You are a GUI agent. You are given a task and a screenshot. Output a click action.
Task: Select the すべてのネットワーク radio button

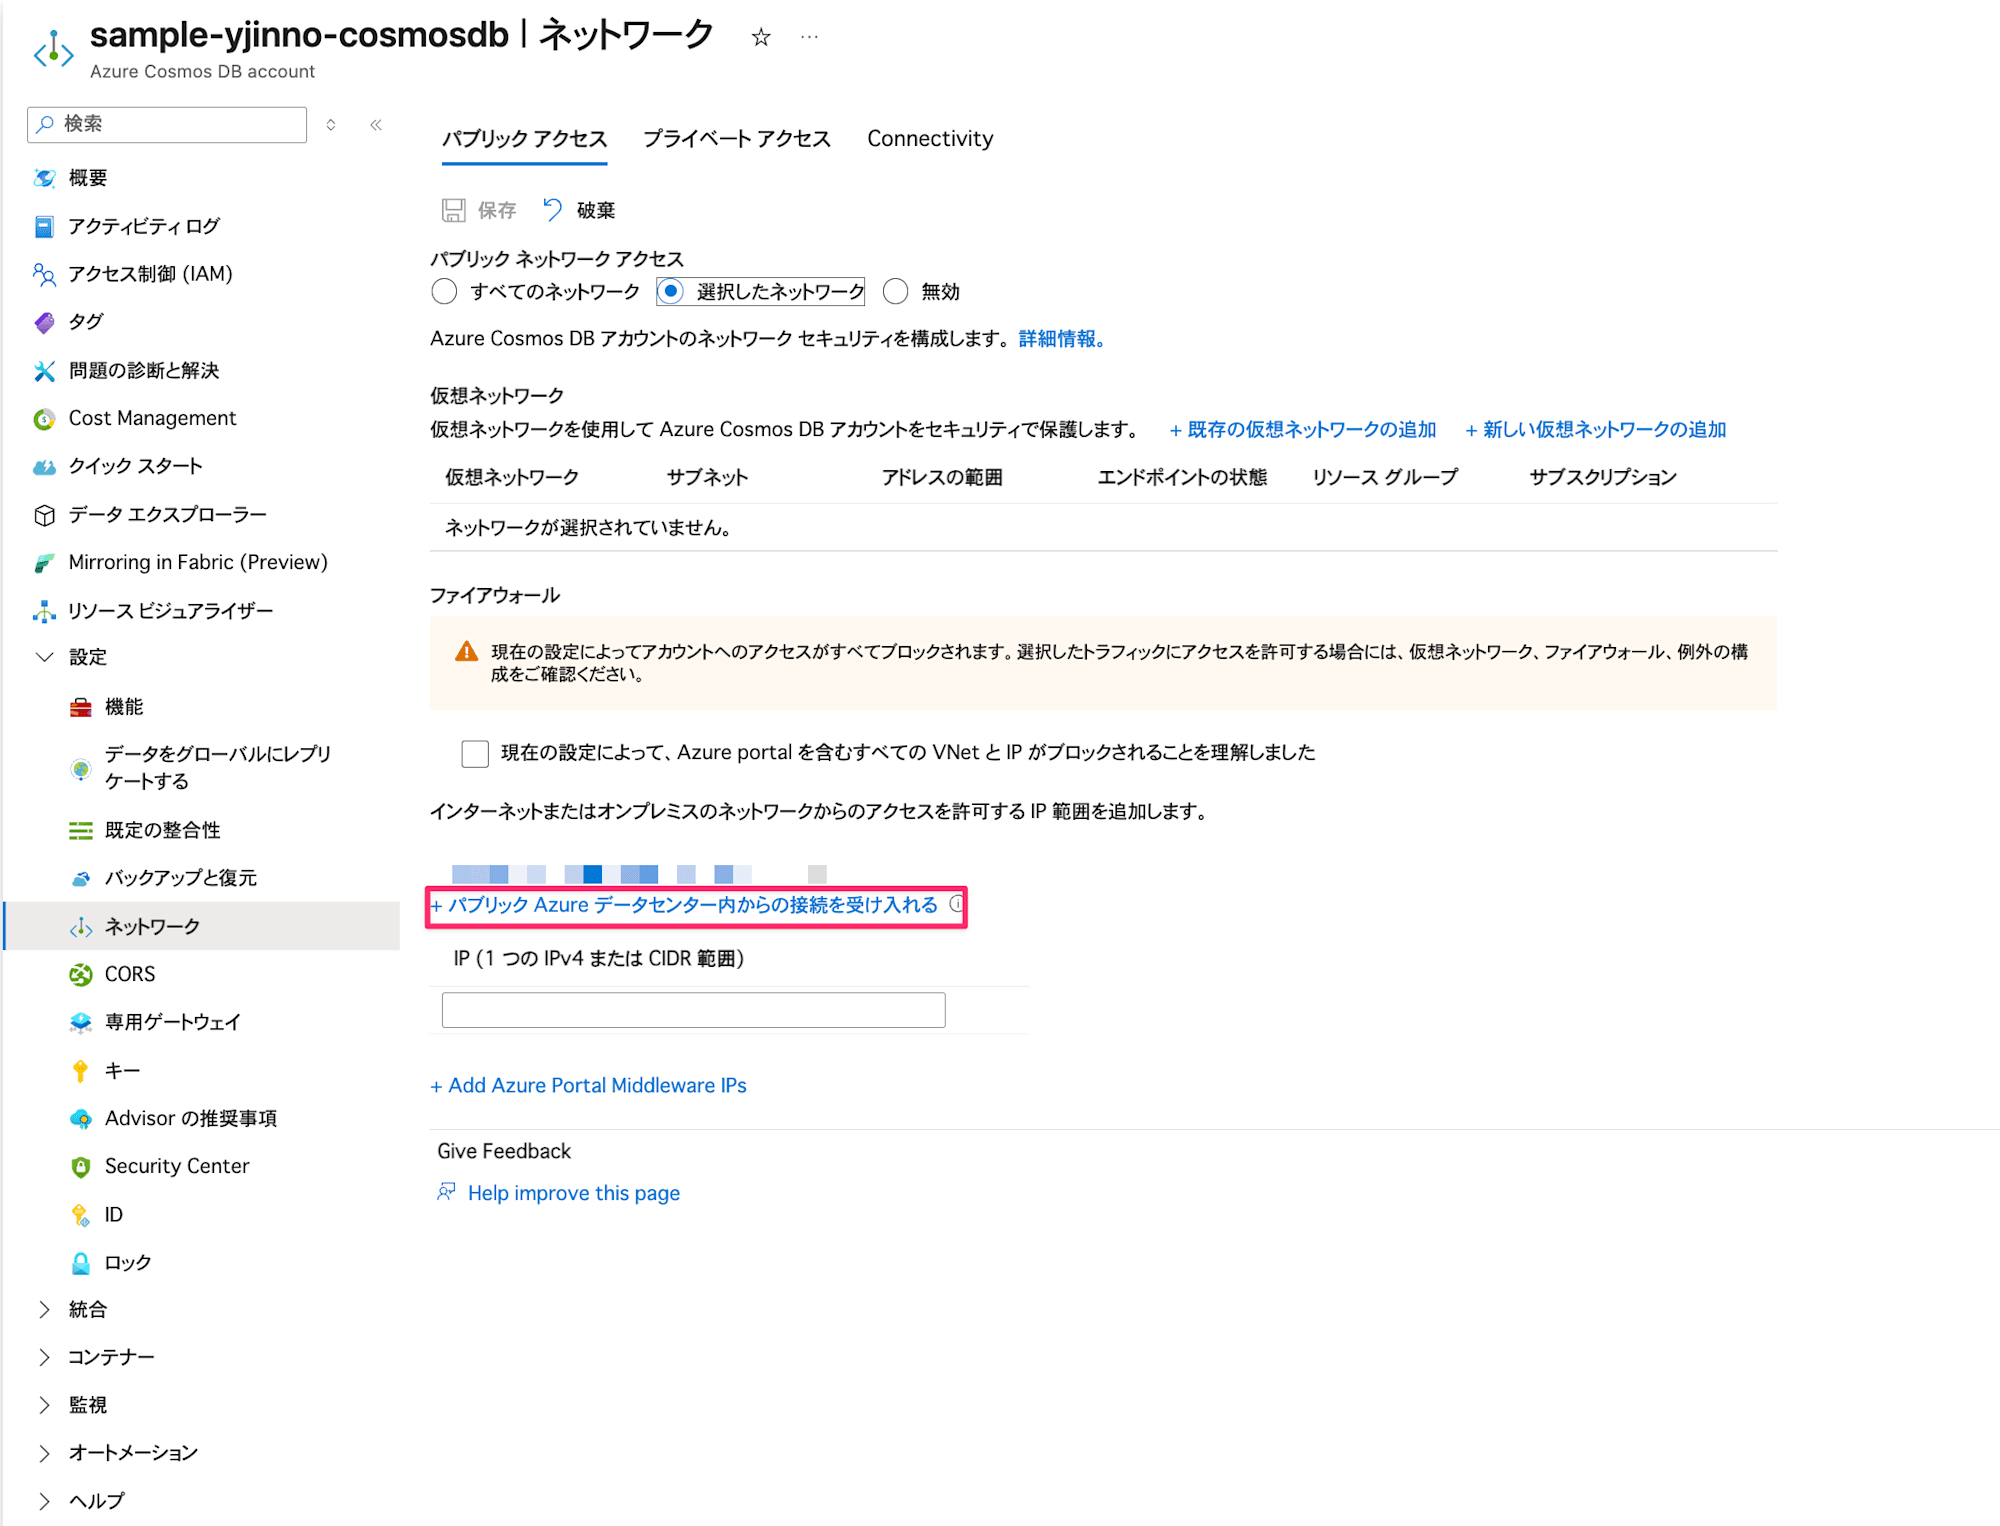[x=444, y=291]
